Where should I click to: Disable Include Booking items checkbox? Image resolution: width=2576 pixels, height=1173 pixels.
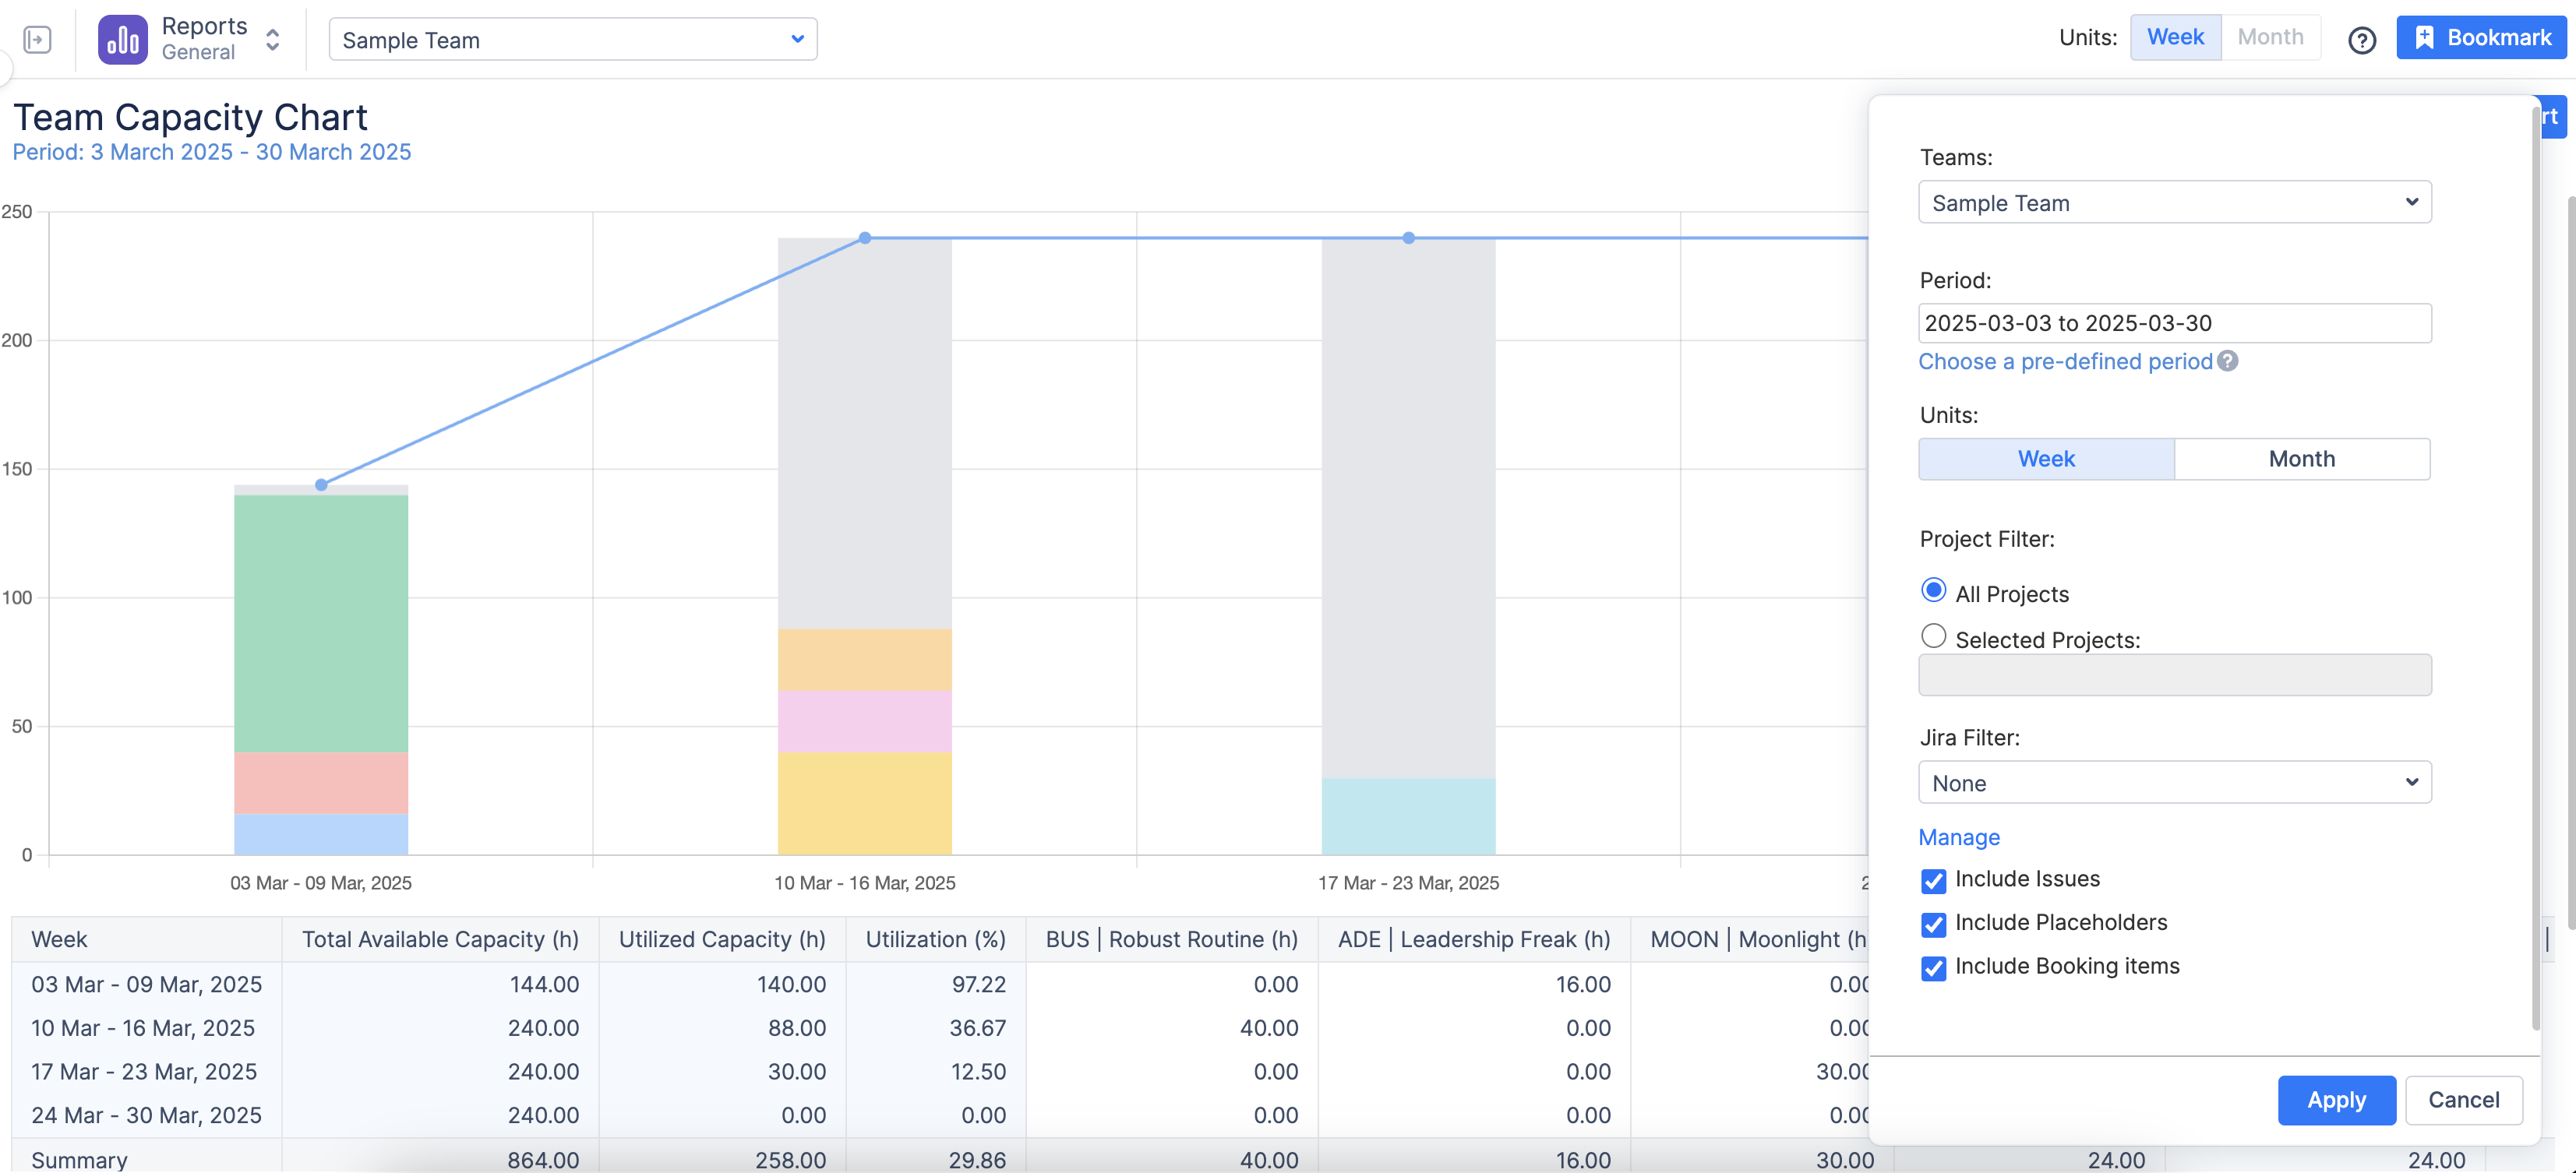coord(1933,967)
